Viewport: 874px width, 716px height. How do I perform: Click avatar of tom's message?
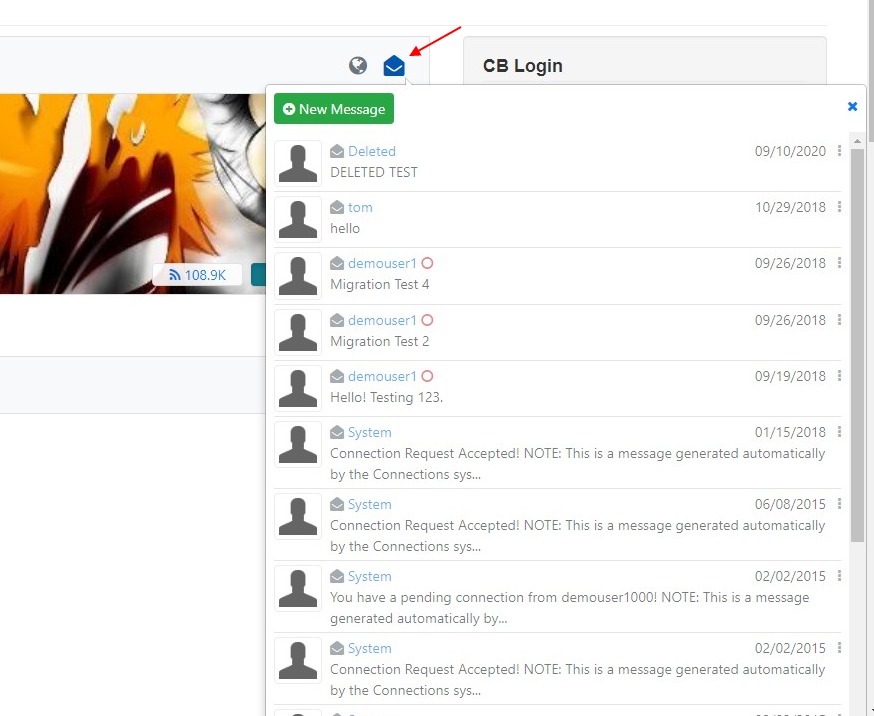click(x=298, y=220)
